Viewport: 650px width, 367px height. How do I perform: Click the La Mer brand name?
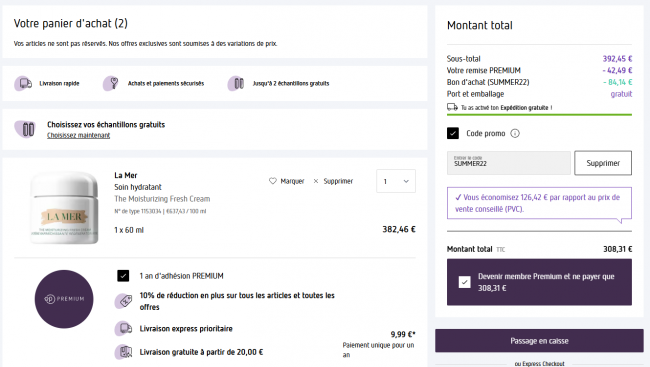(126, 175)
